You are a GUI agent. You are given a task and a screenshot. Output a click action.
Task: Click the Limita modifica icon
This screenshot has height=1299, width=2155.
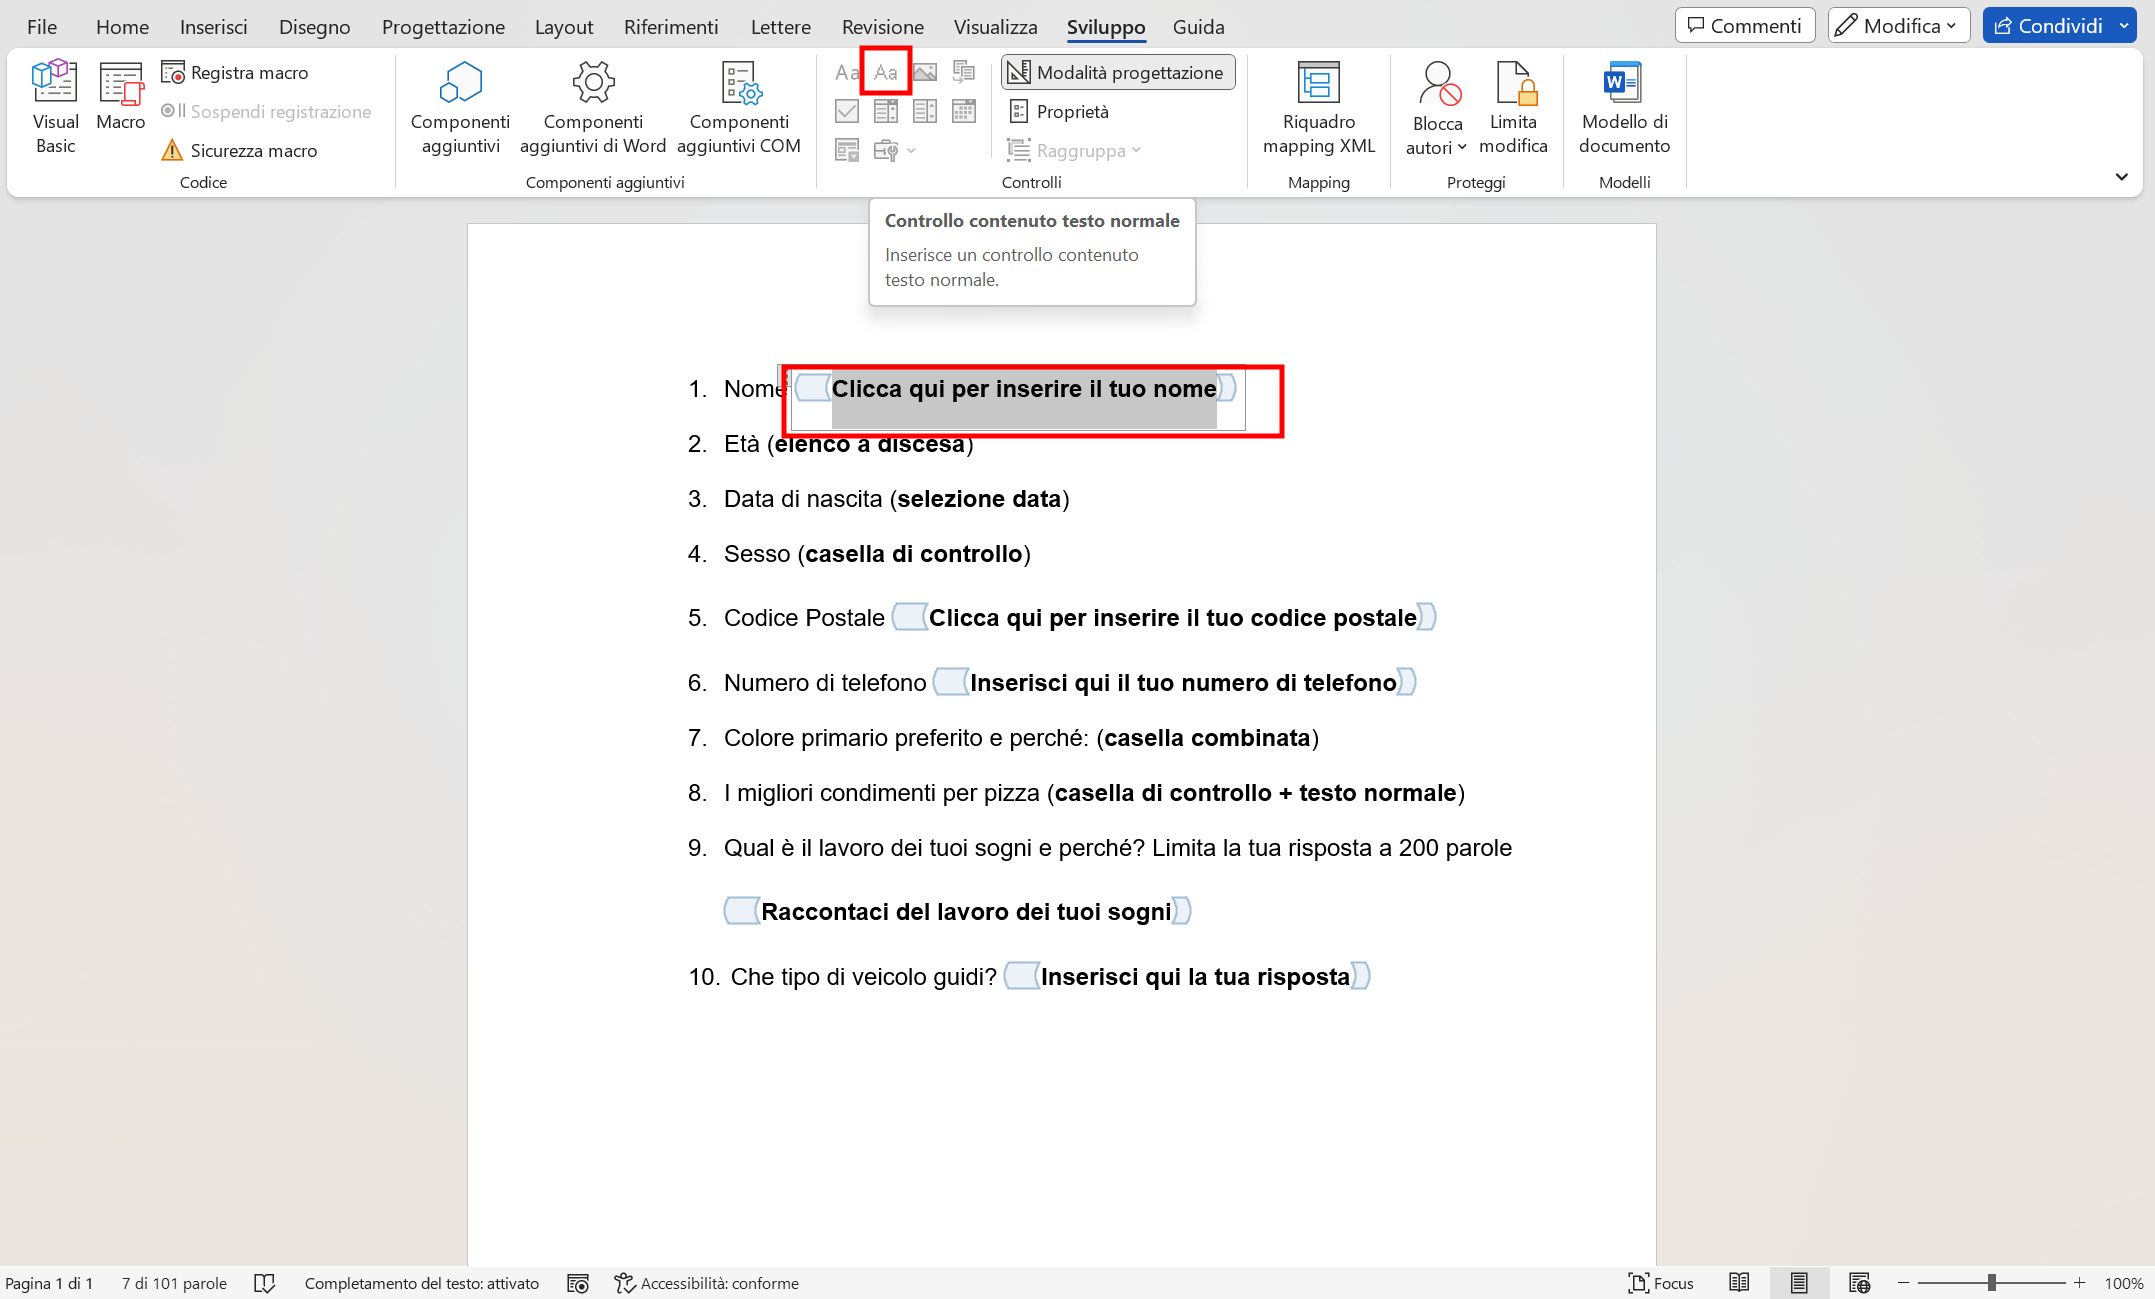point(1513,105)
